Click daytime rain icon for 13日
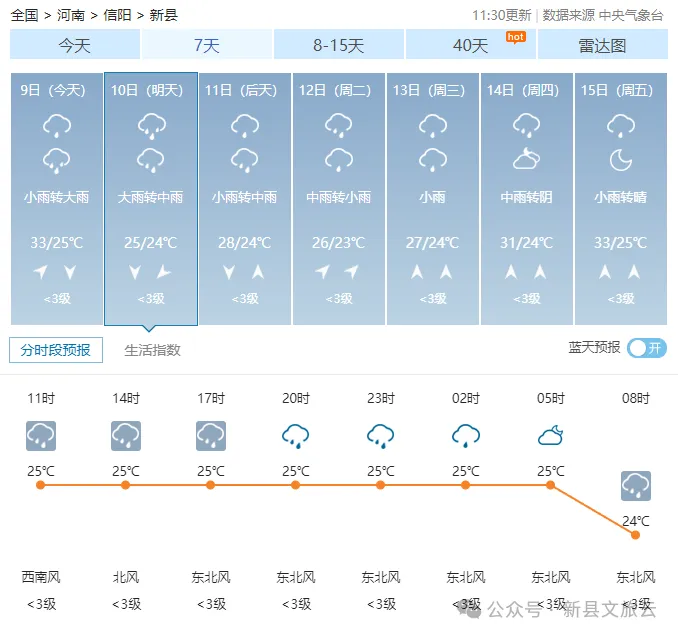Screen dimensions: 678x636 [x=433, y=126]
